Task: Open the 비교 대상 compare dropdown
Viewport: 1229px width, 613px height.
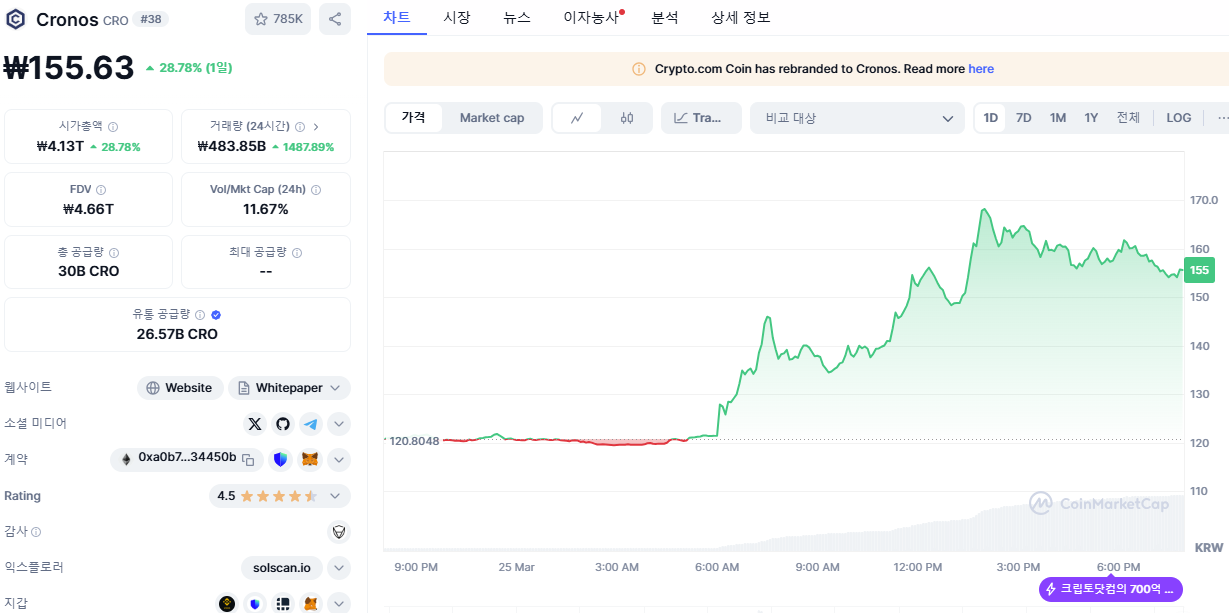Action: coord(858,118)
